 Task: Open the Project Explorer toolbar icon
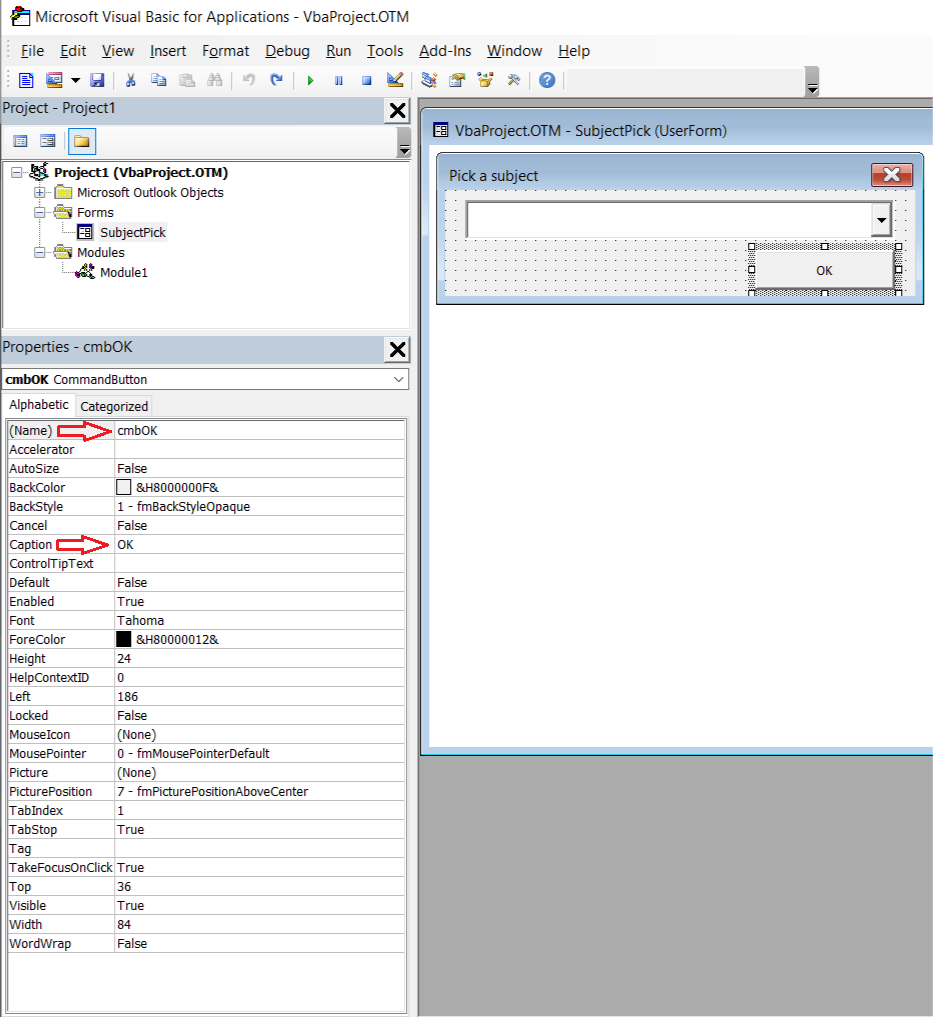(429, 80)
